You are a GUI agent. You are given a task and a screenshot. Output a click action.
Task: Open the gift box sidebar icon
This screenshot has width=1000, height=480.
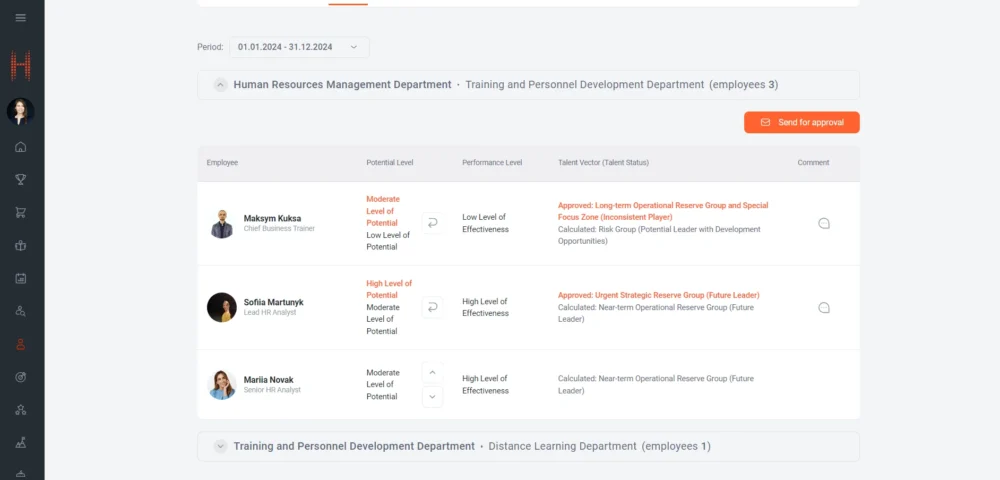pyautogui.click(x=21, y=245)
